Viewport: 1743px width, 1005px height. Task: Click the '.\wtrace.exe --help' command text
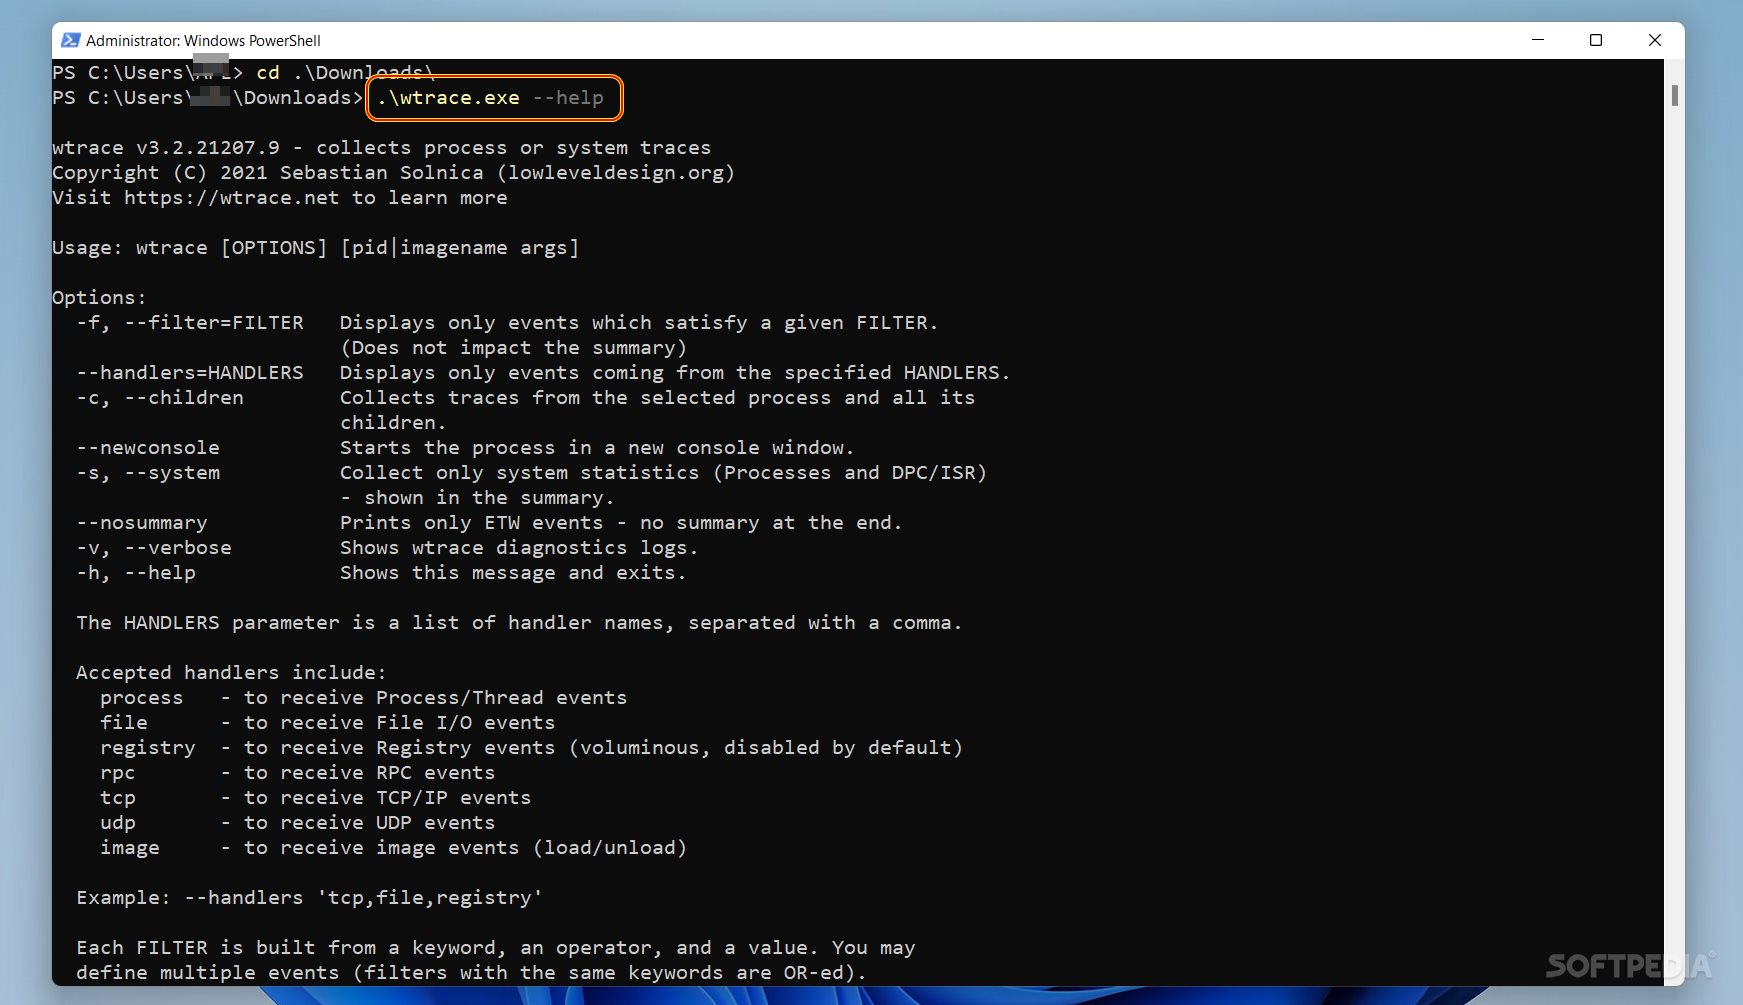491,98
